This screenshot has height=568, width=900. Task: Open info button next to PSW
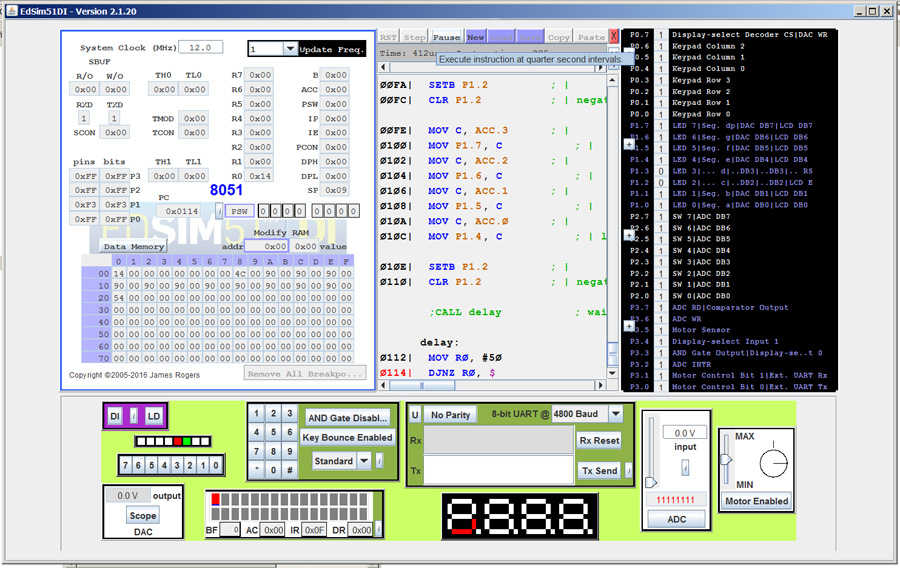(x=219, y=211)
